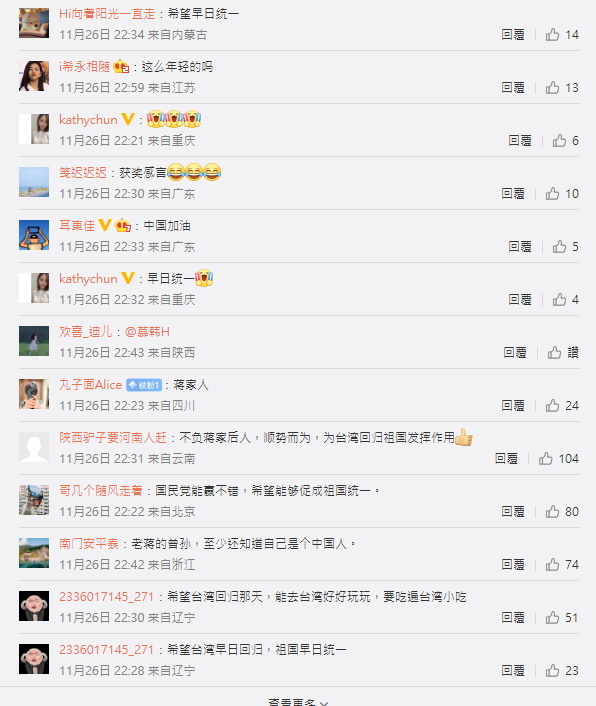Open 南门安平泰's user profile link

tap(89, 544)
